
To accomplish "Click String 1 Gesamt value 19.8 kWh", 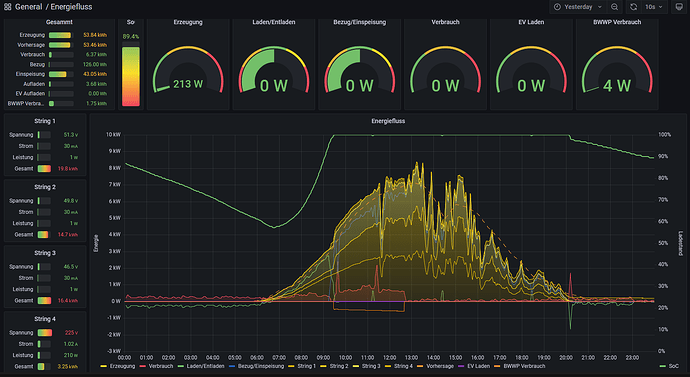I will pos(68,168).
